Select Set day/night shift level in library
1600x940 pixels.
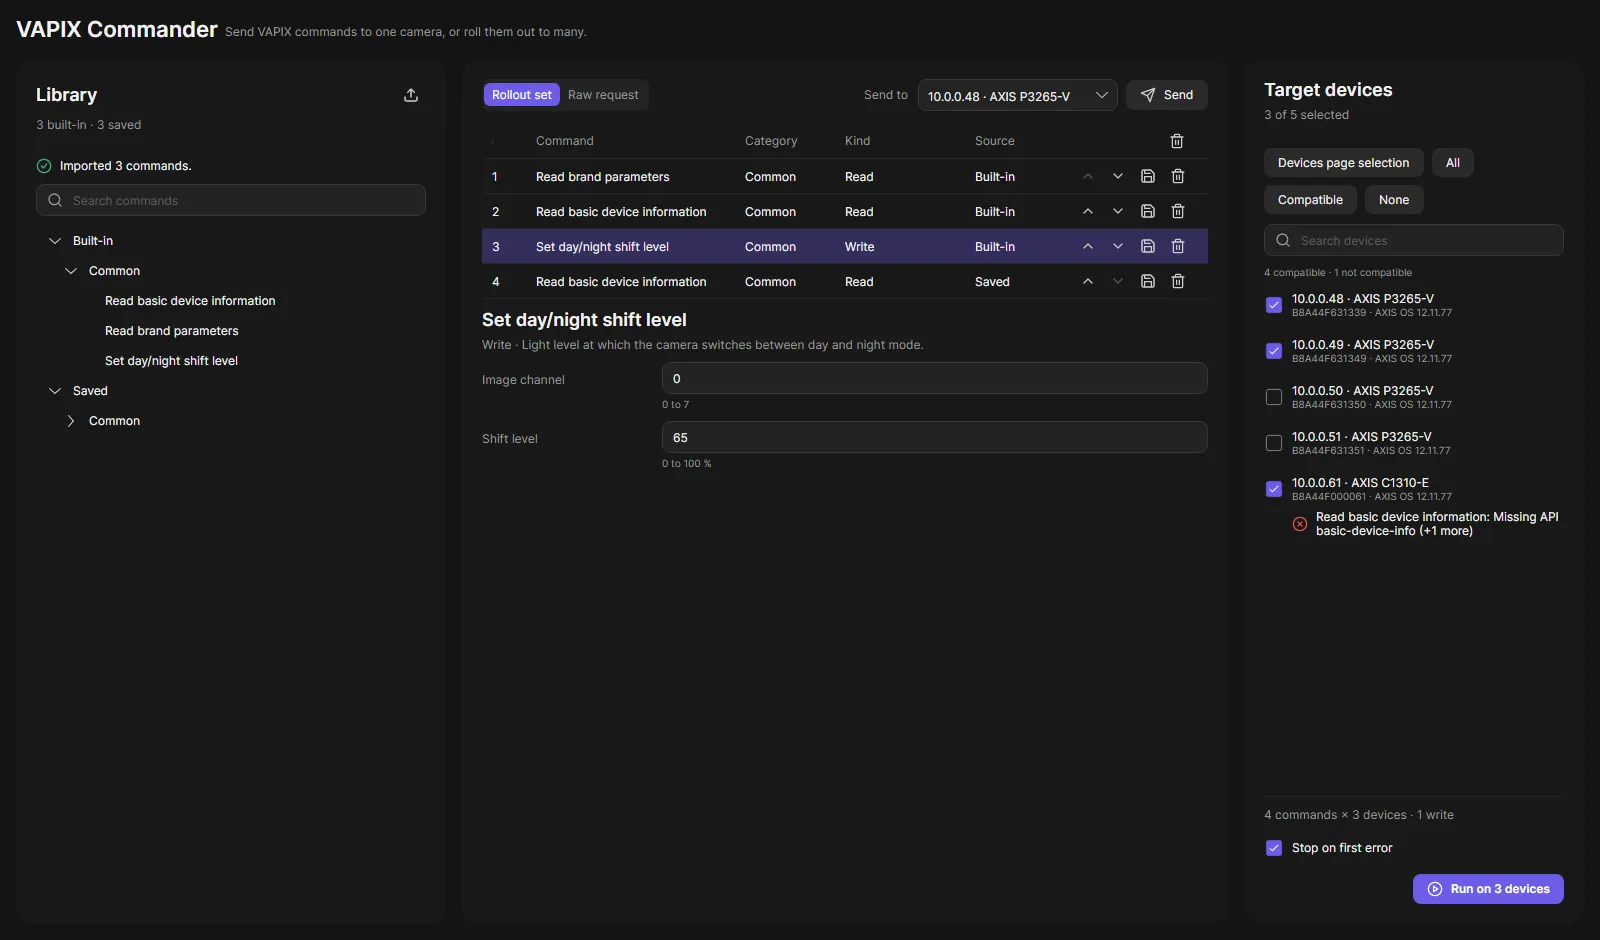[x=171, y=361]
